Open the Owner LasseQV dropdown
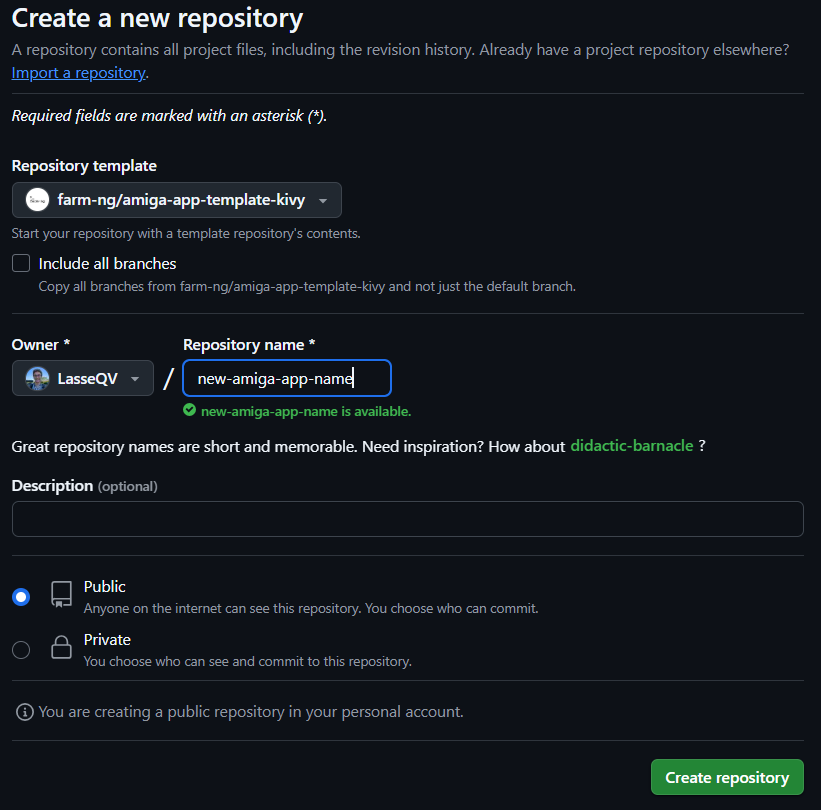The width and height of the screenshot is (821, 810). pos(83,378)
